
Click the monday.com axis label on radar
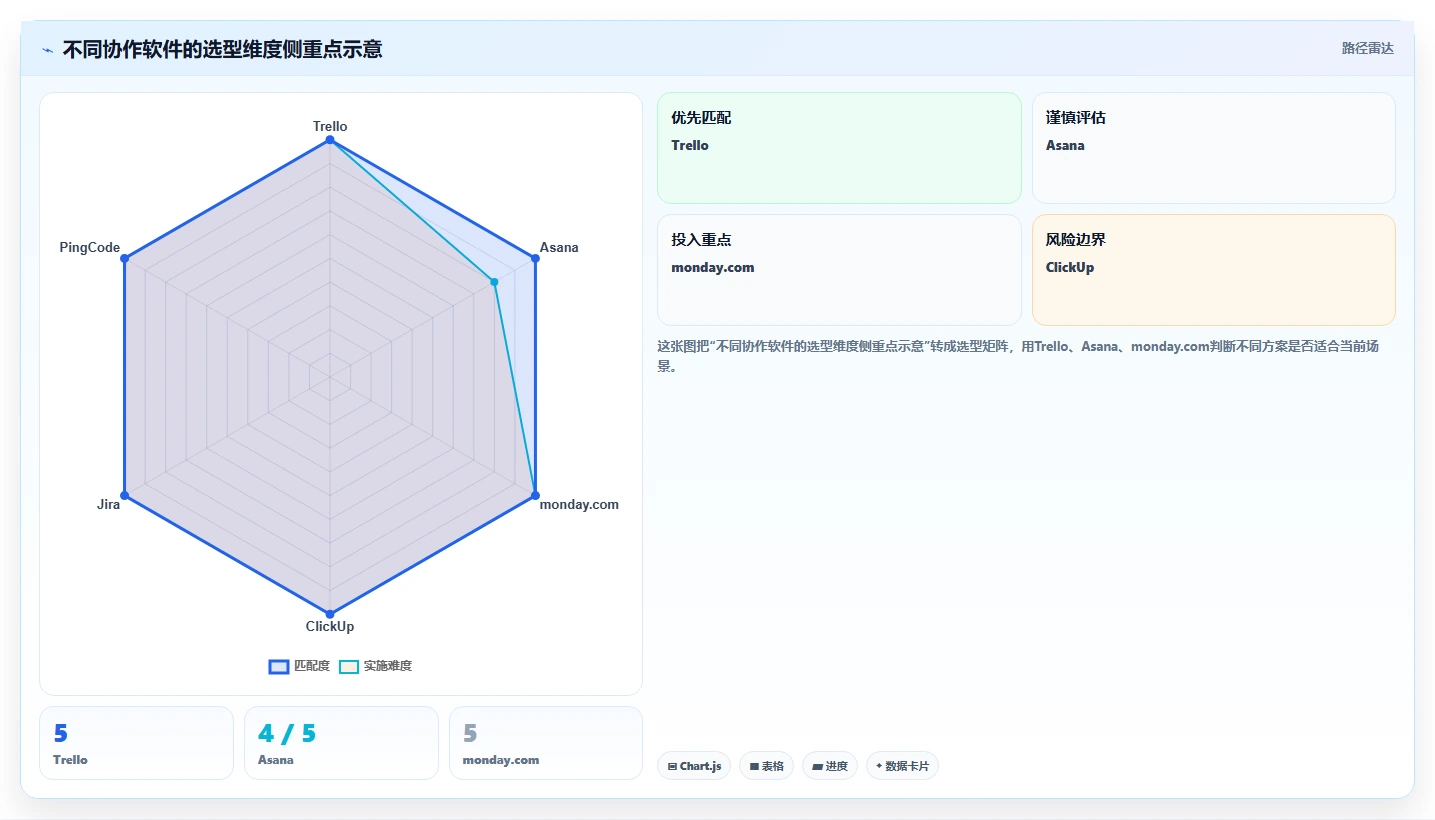coord(579,504)
